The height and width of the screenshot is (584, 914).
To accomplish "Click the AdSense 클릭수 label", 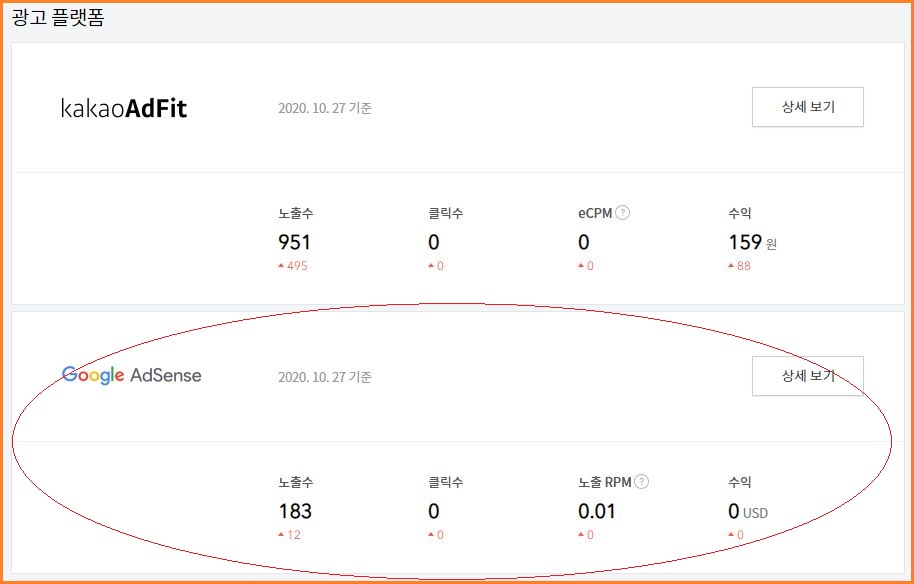I will [445, 483].
